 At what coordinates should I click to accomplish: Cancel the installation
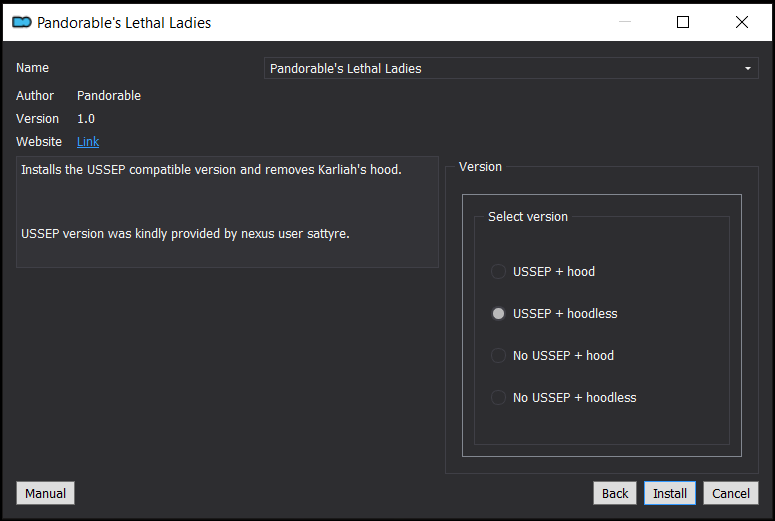[x=731, y=493]
